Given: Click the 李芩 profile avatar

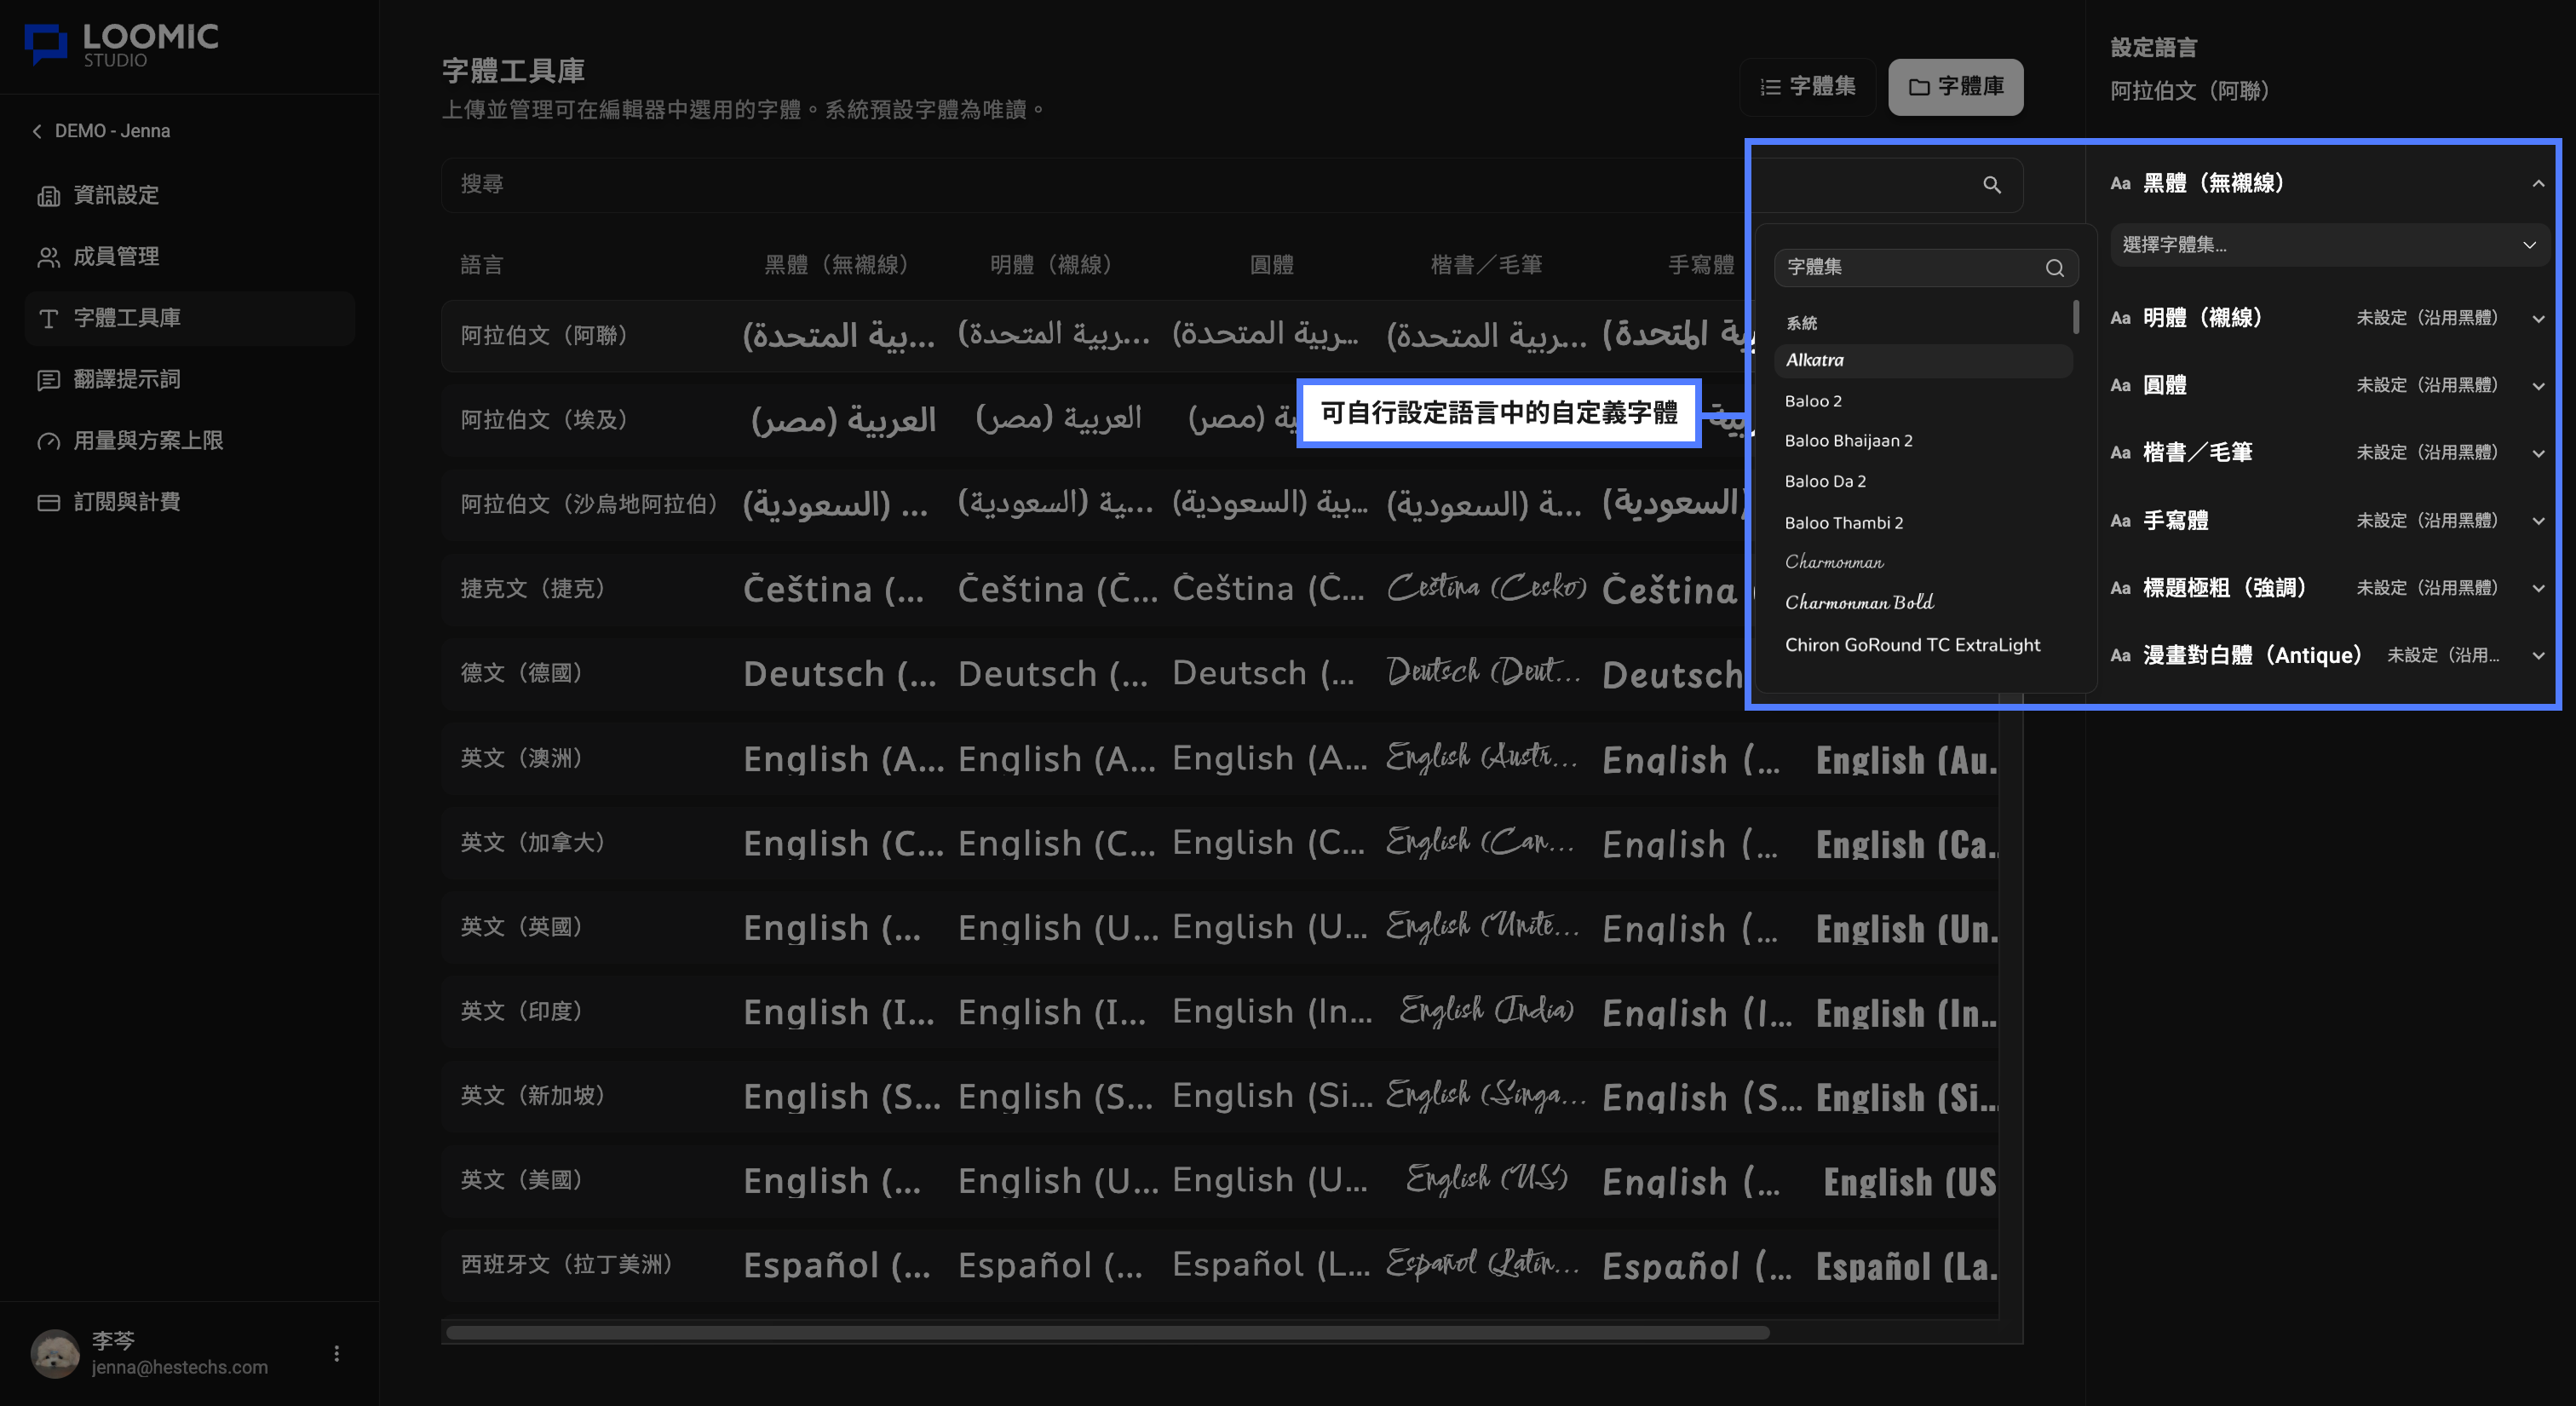Looking at the screenshot, I should click(x=55, y=1353).
